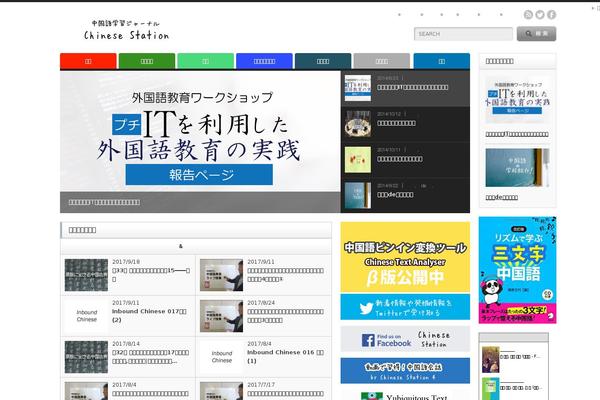This screenshot has height=400, width=600.
Task: Open Find us on Facebook banner
Action: coord(405,339)
